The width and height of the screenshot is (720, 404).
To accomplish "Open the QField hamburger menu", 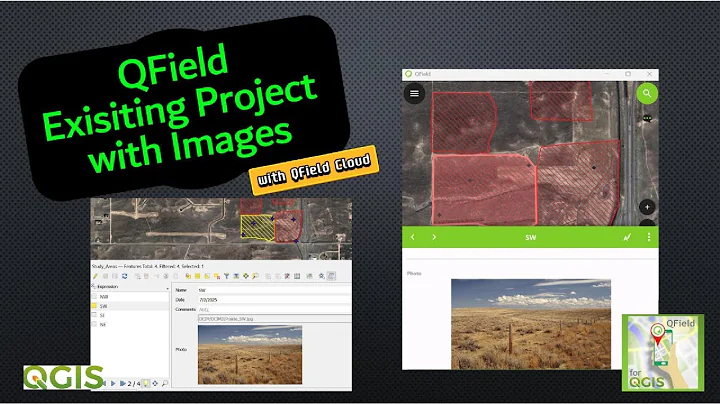I will (414, 94).
